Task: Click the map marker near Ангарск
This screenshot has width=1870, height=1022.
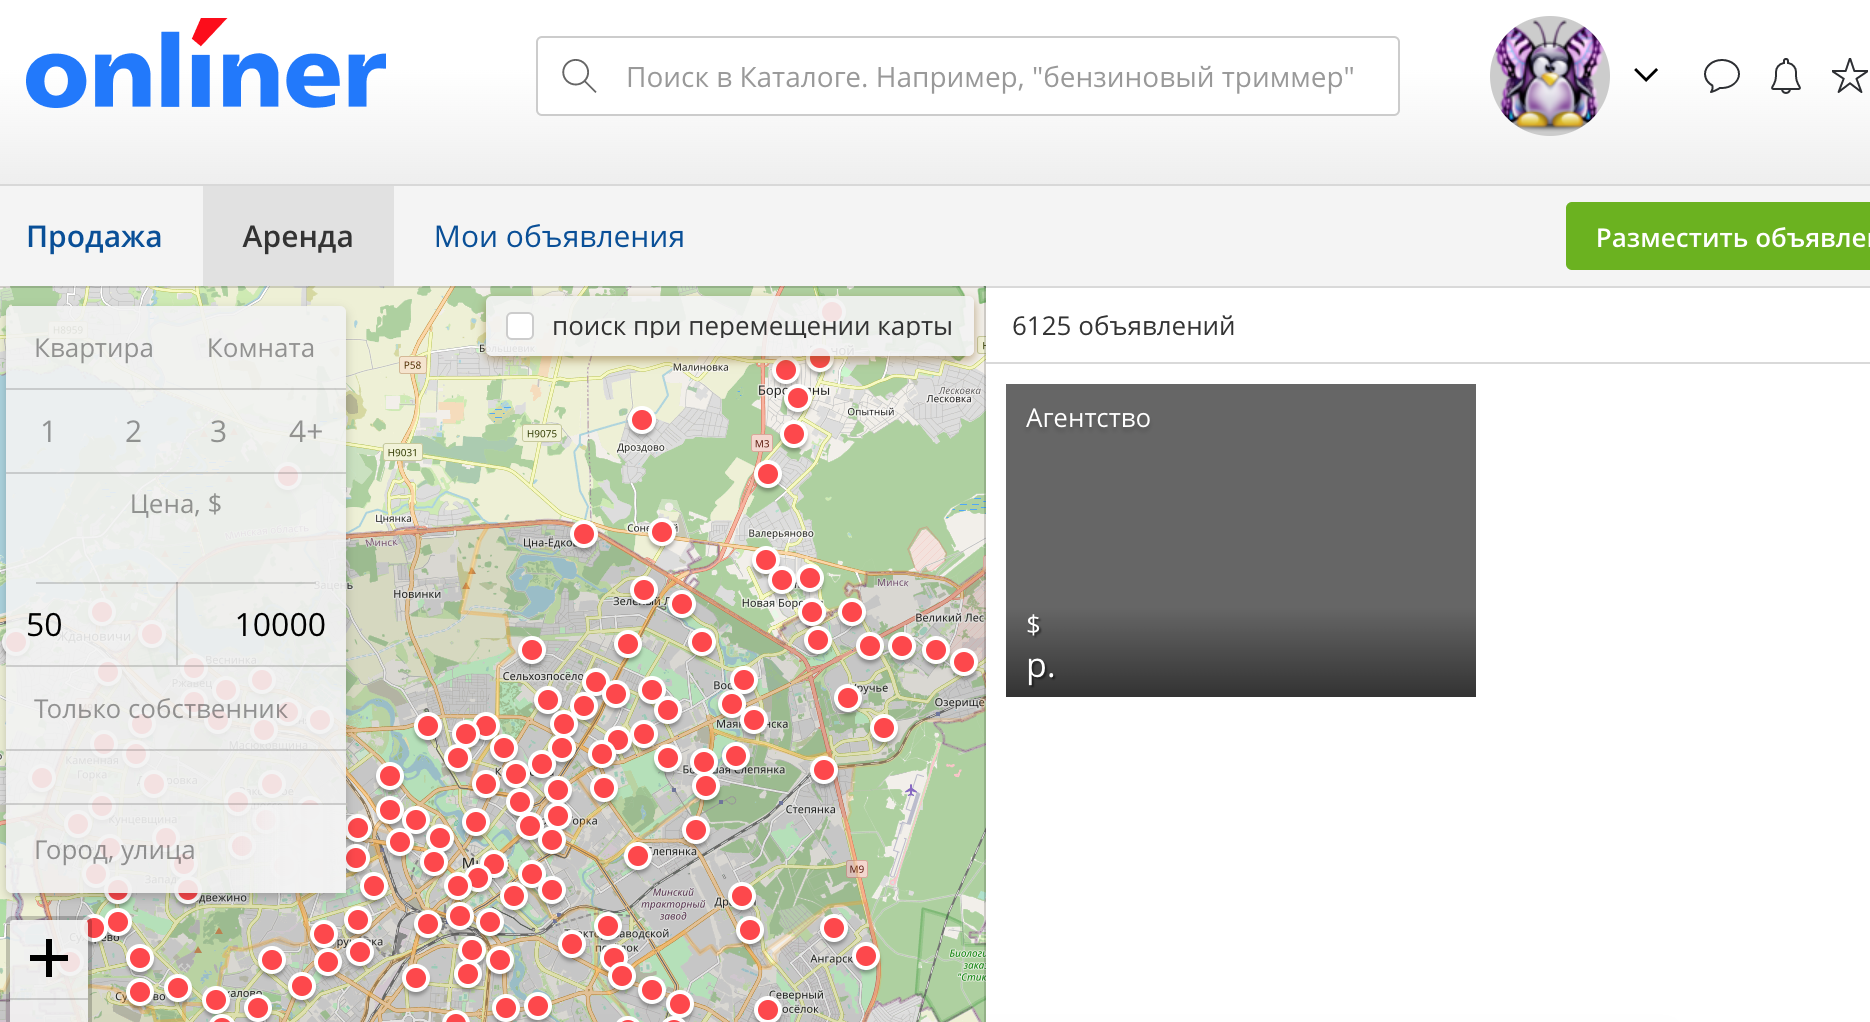Action: point(866,956)
